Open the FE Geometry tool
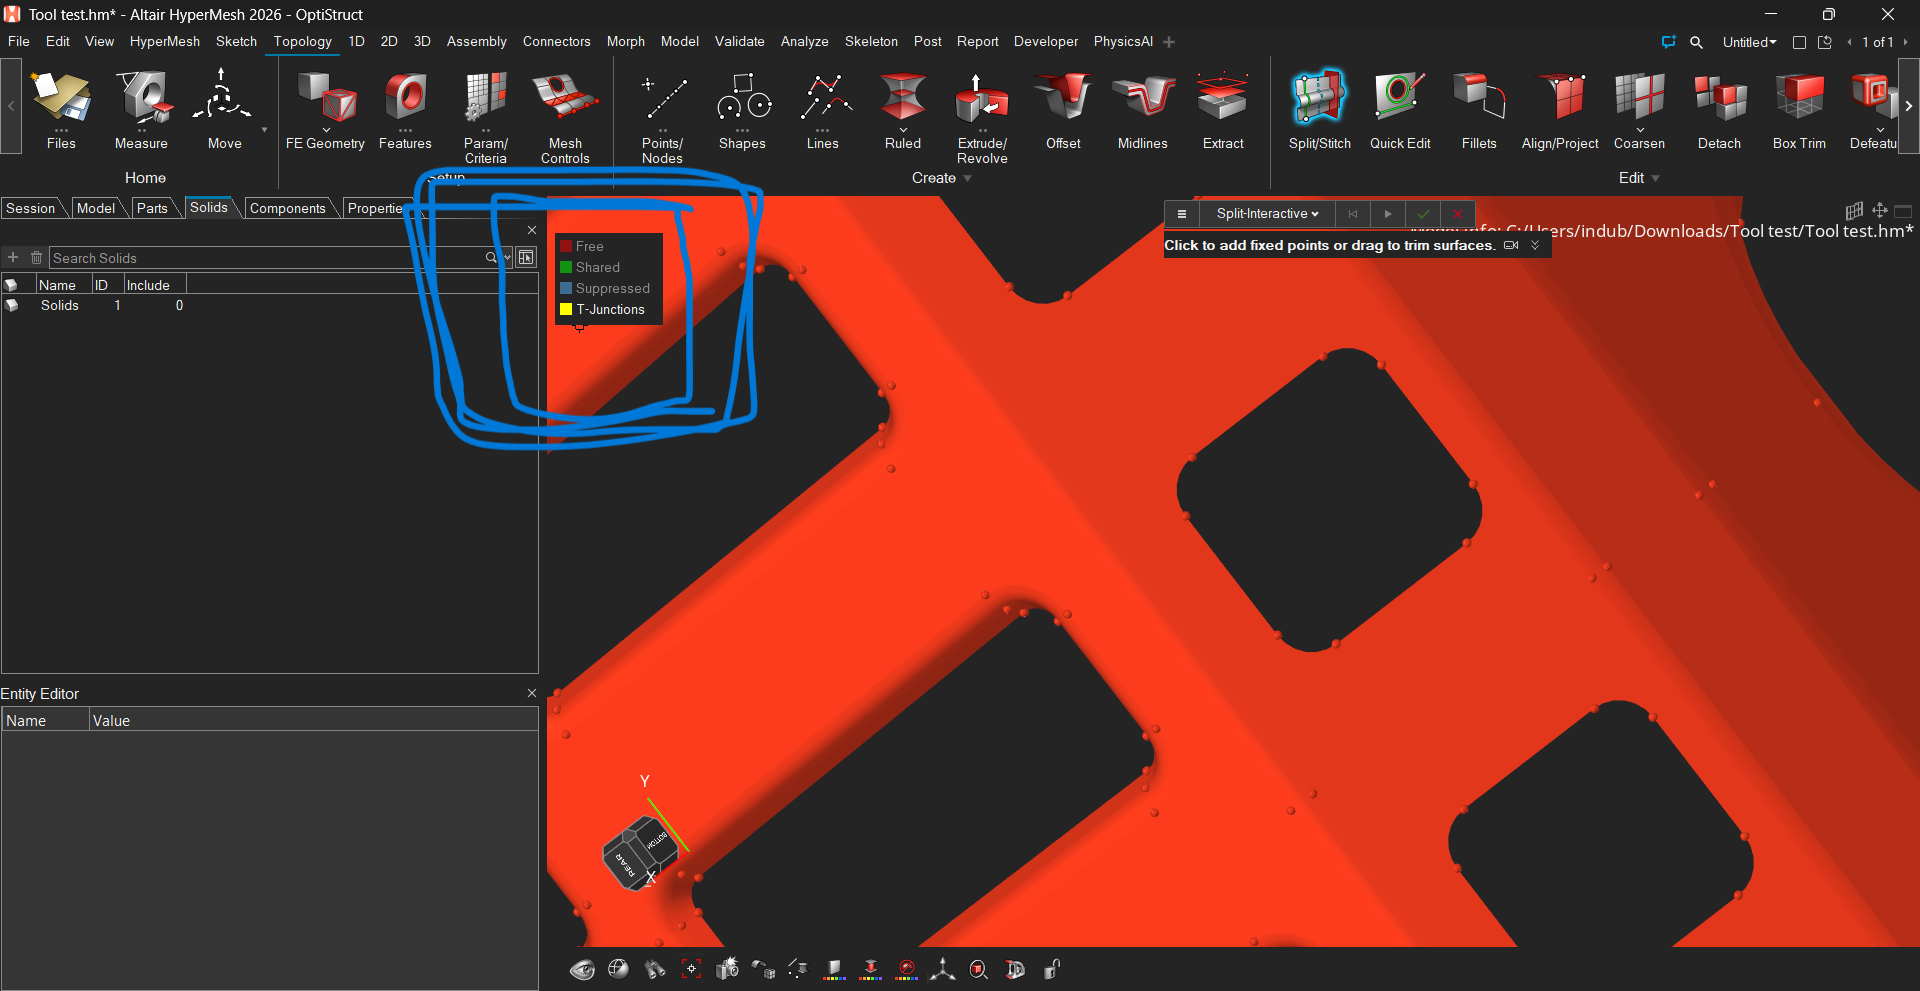 click(325, 110)
